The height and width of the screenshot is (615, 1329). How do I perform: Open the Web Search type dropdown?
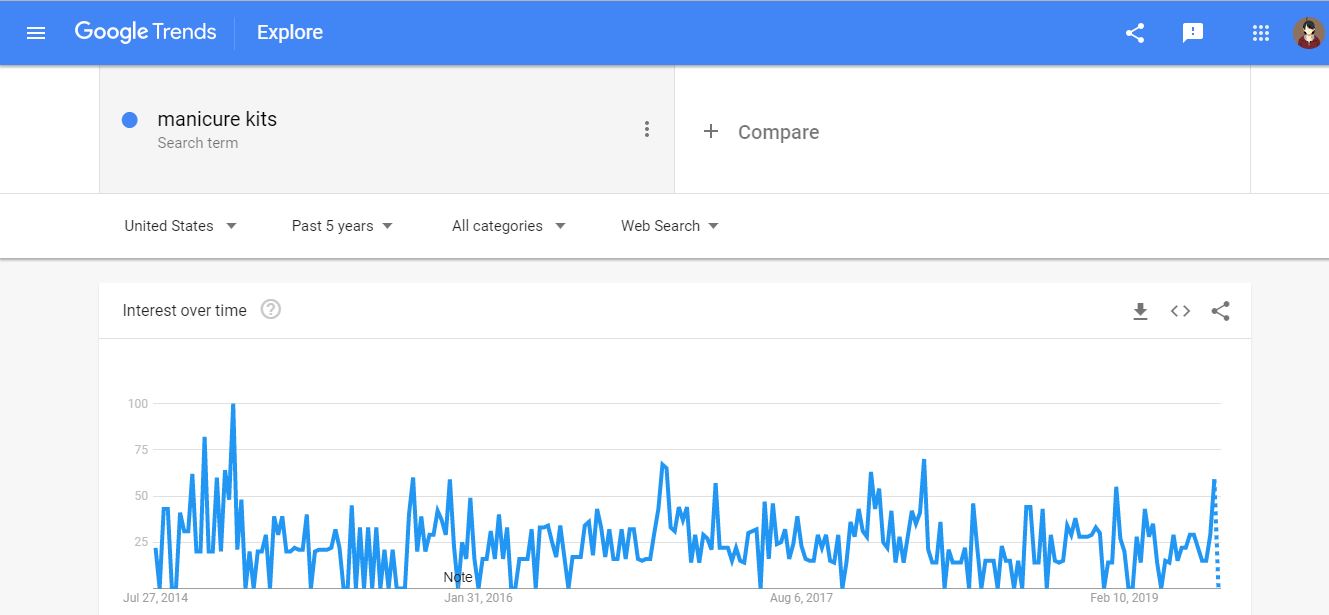(669, 226)
